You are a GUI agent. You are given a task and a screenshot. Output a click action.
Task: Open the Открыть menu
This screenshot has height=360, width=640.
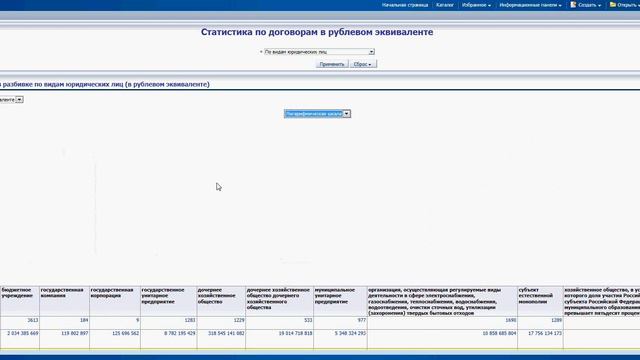[x=628, y=5]
